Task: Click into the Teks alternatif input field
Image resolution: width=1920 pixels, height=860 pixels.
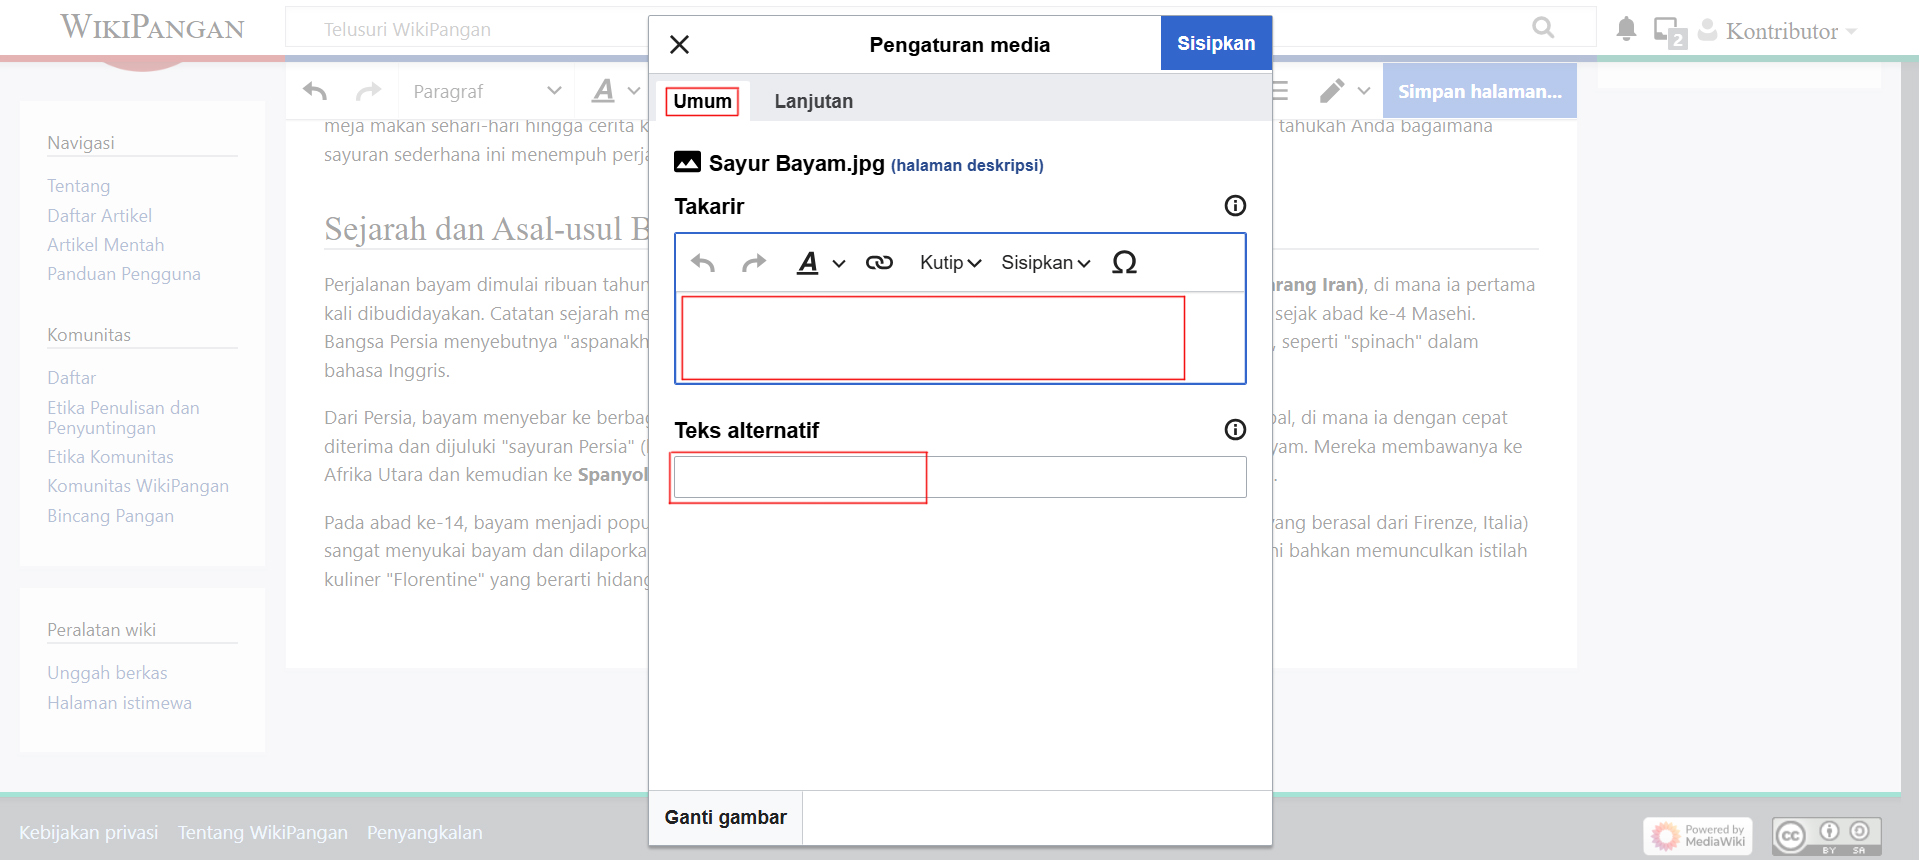Action: pos(959,477)
